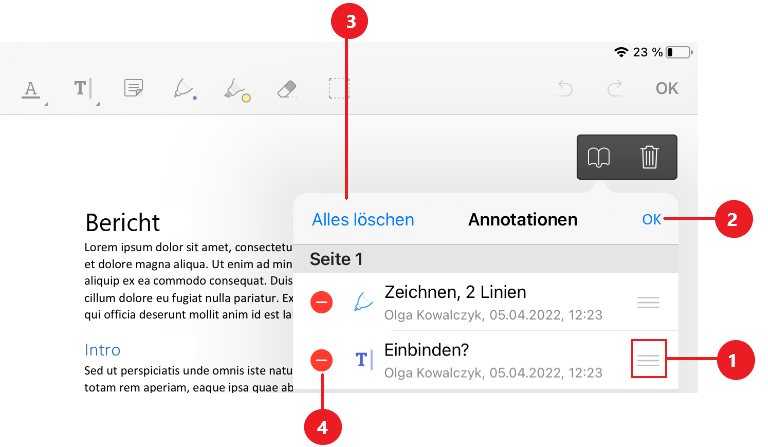Activate the eraser tool

(x=287, y=88)
